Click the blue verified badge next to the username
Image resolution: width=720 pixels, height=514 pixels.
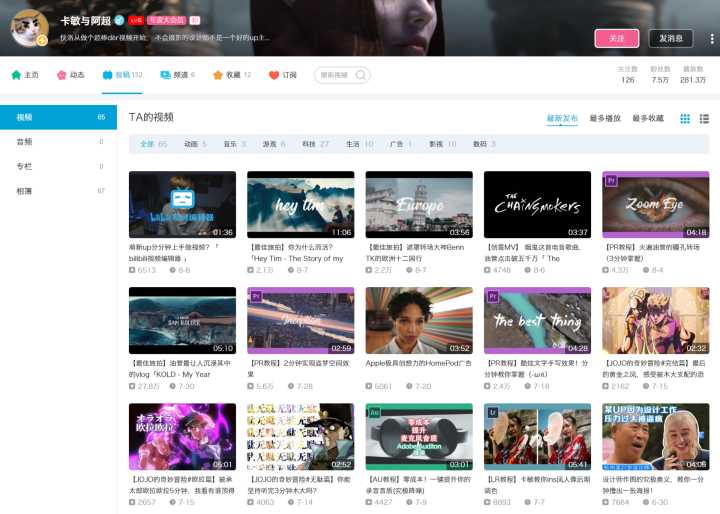tap(119, 20)
